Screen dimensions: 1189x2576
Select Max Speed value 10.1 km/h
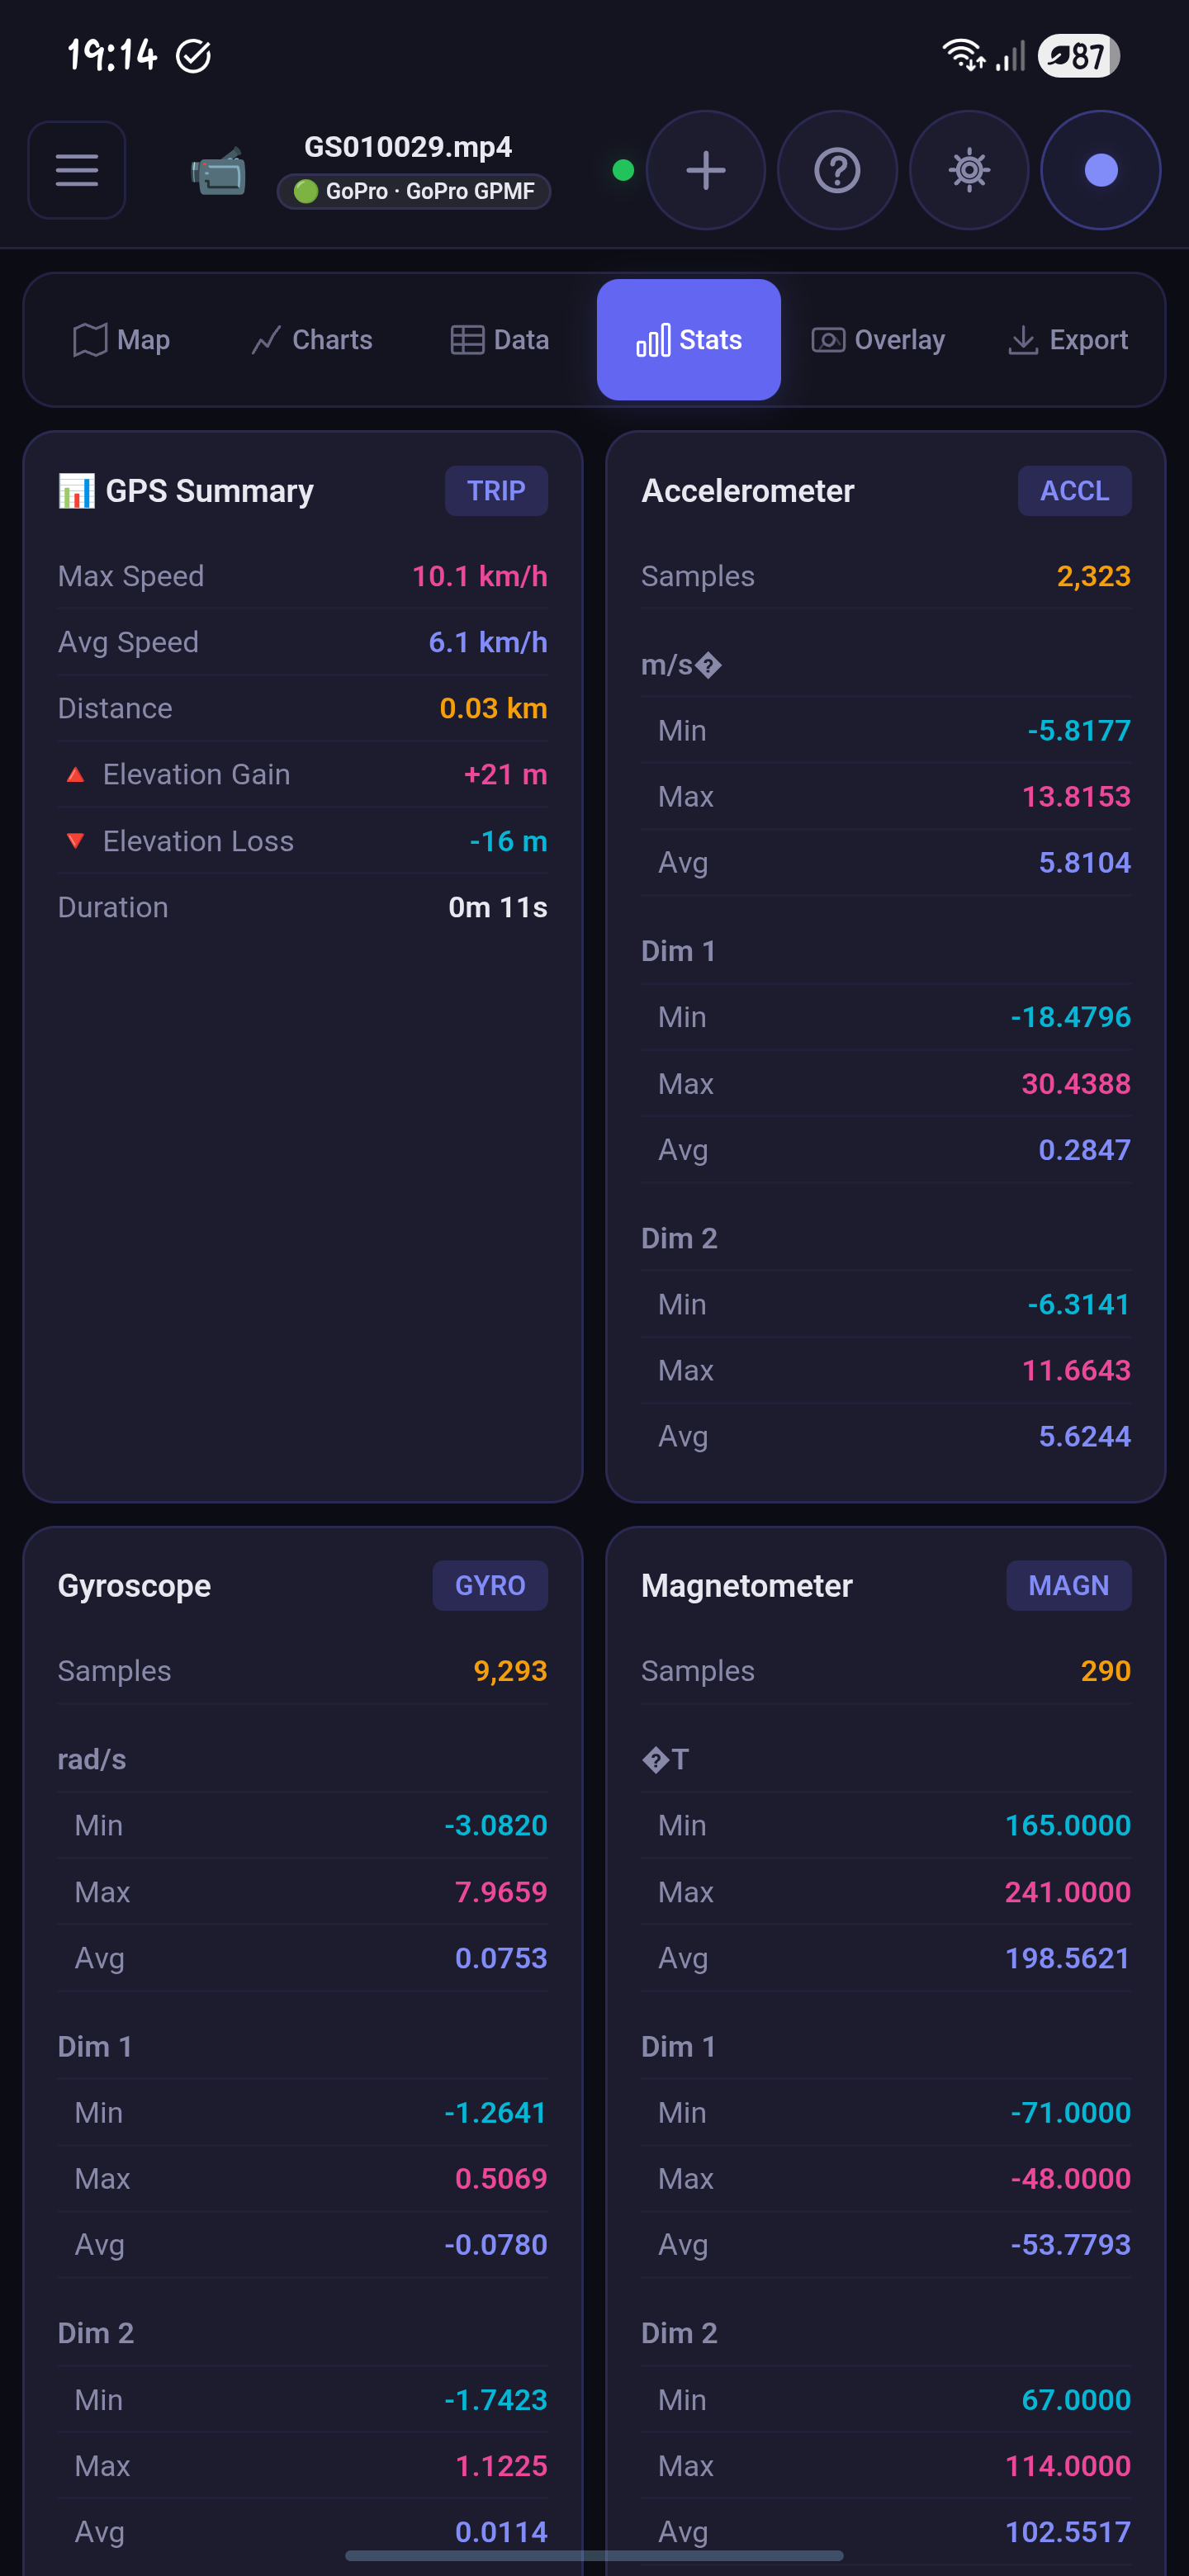[x=480, y=576]
